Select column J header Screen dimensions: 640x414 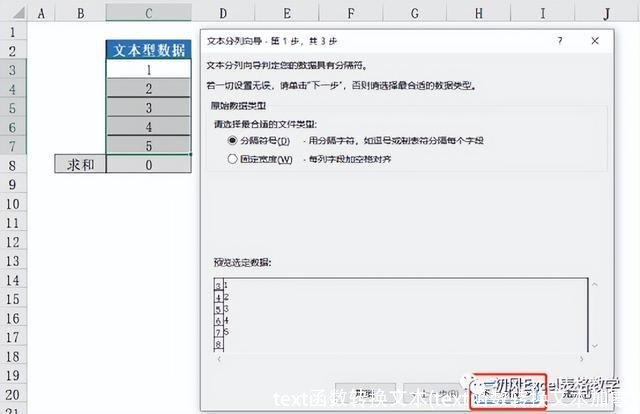point(607,13)
